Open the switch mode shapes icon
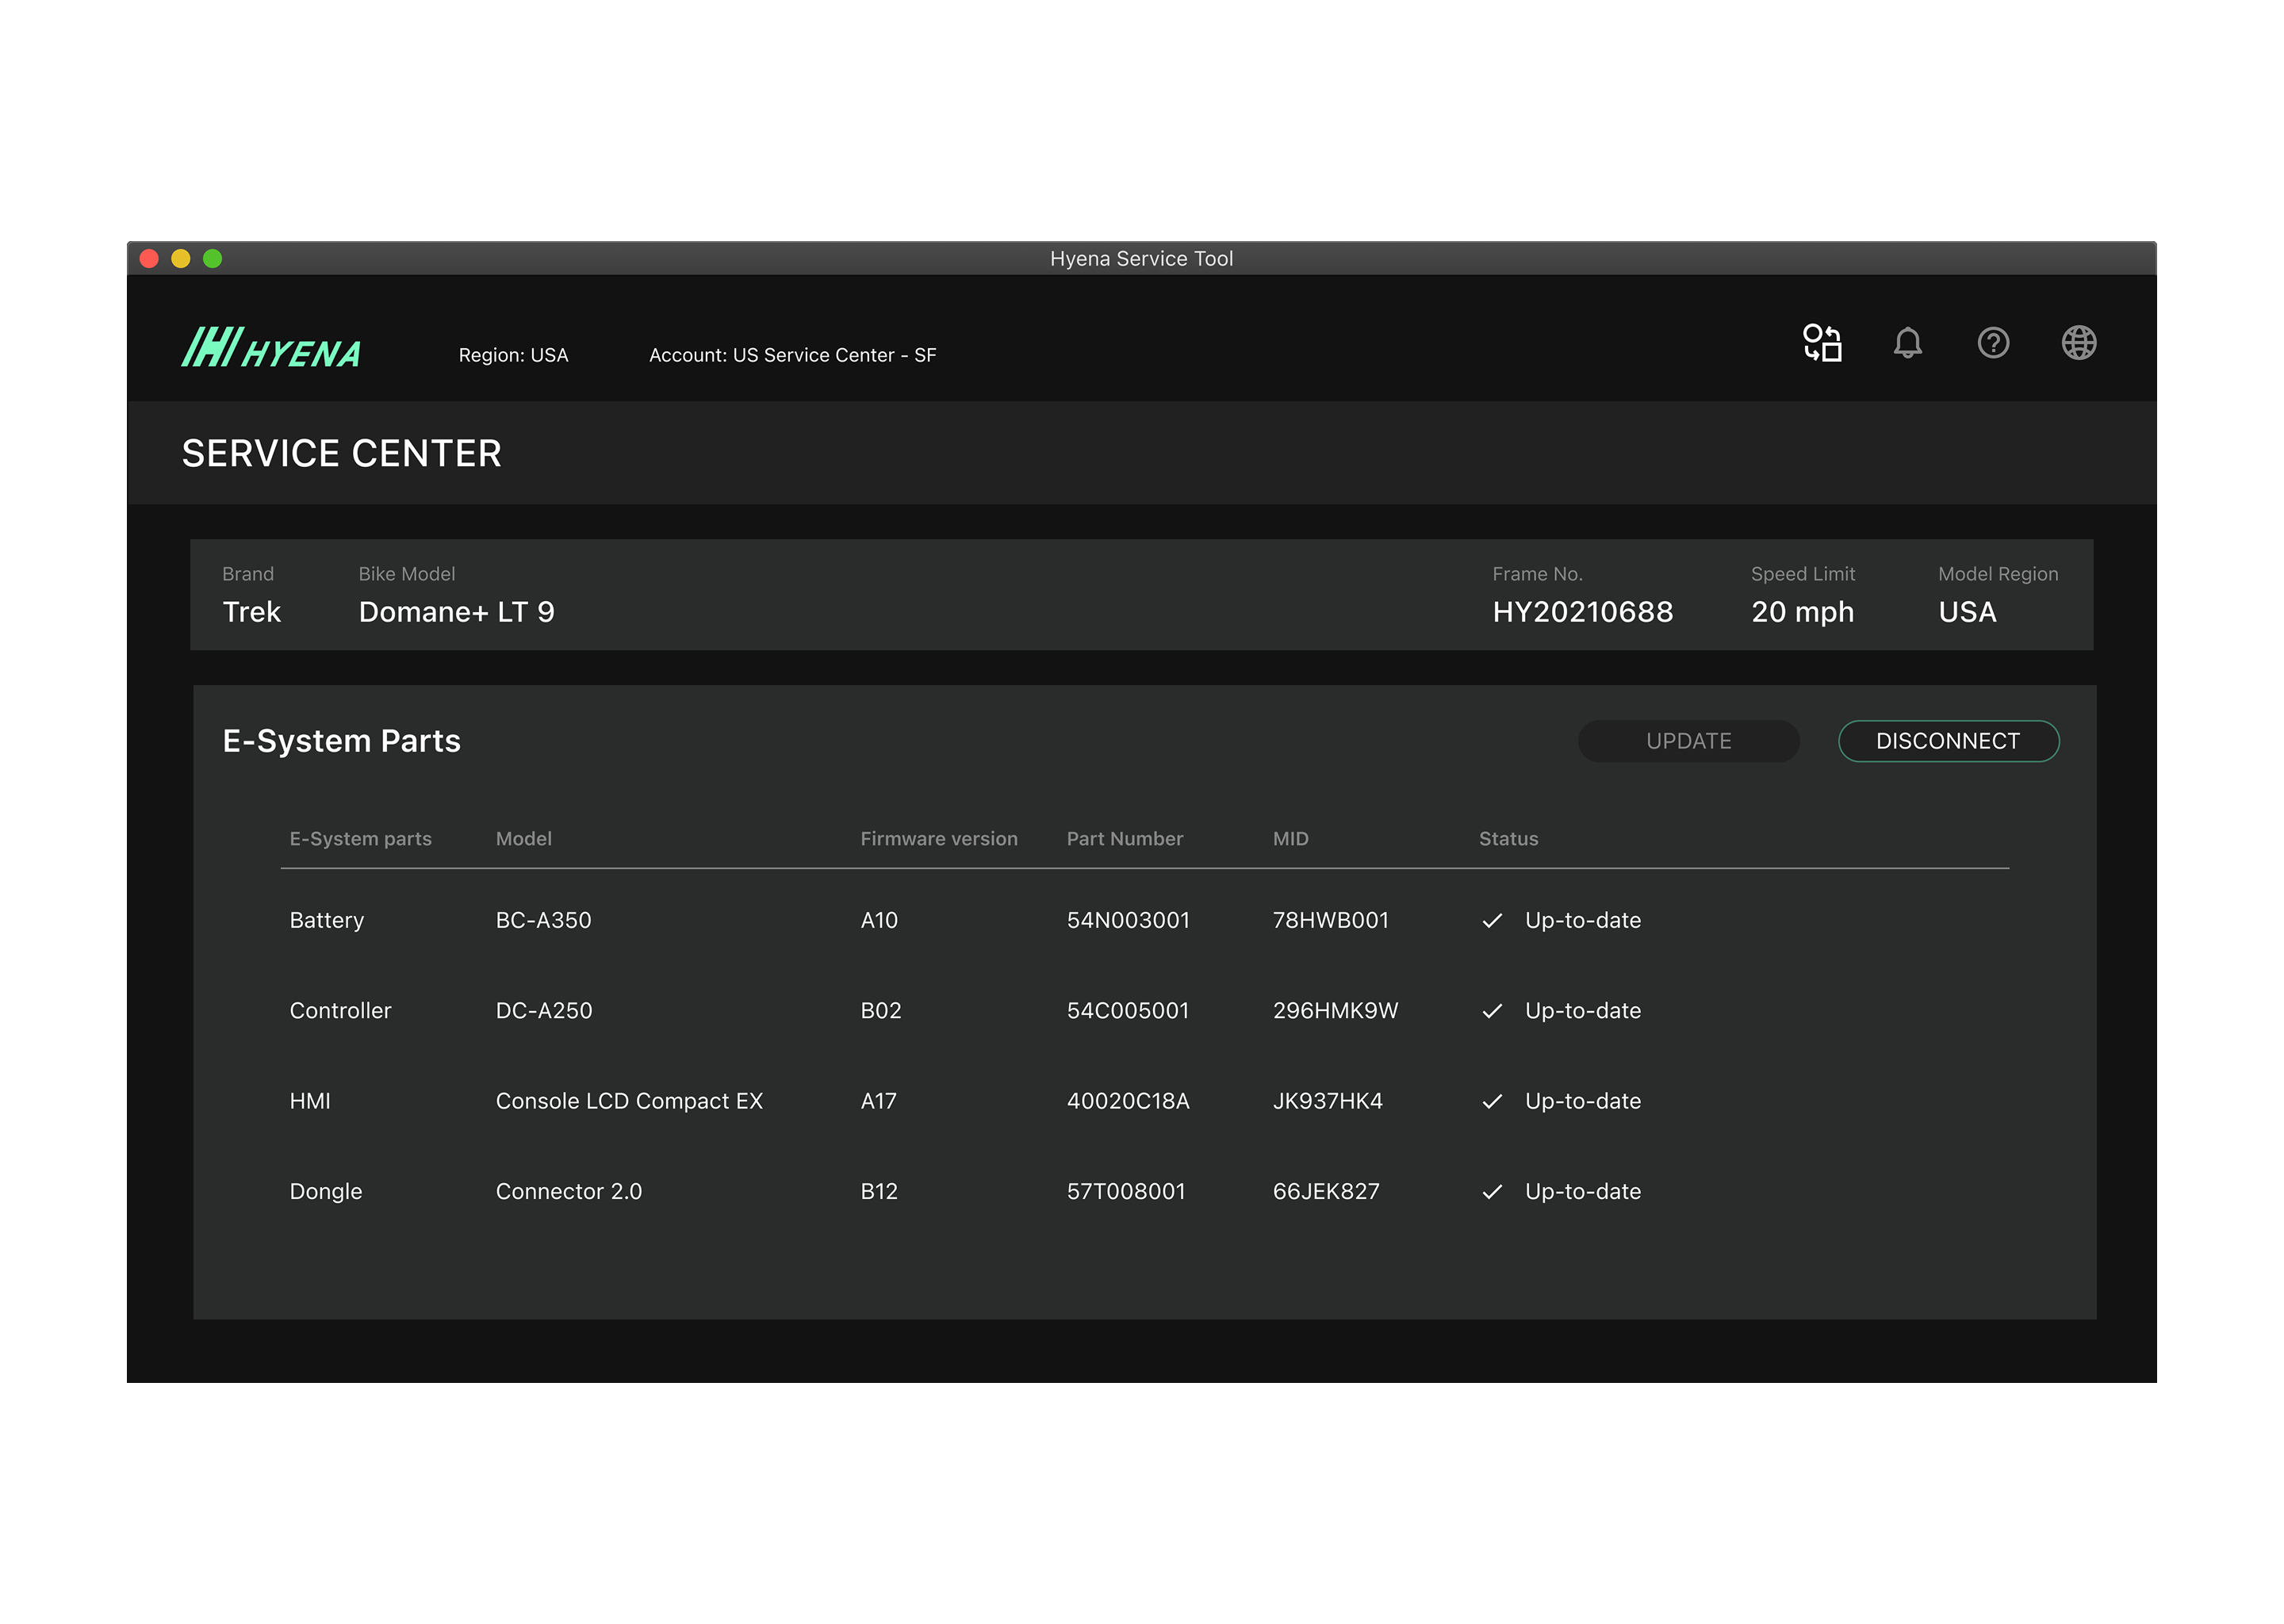This screenshot has height=1624, width=2284. click(1822, 343)
